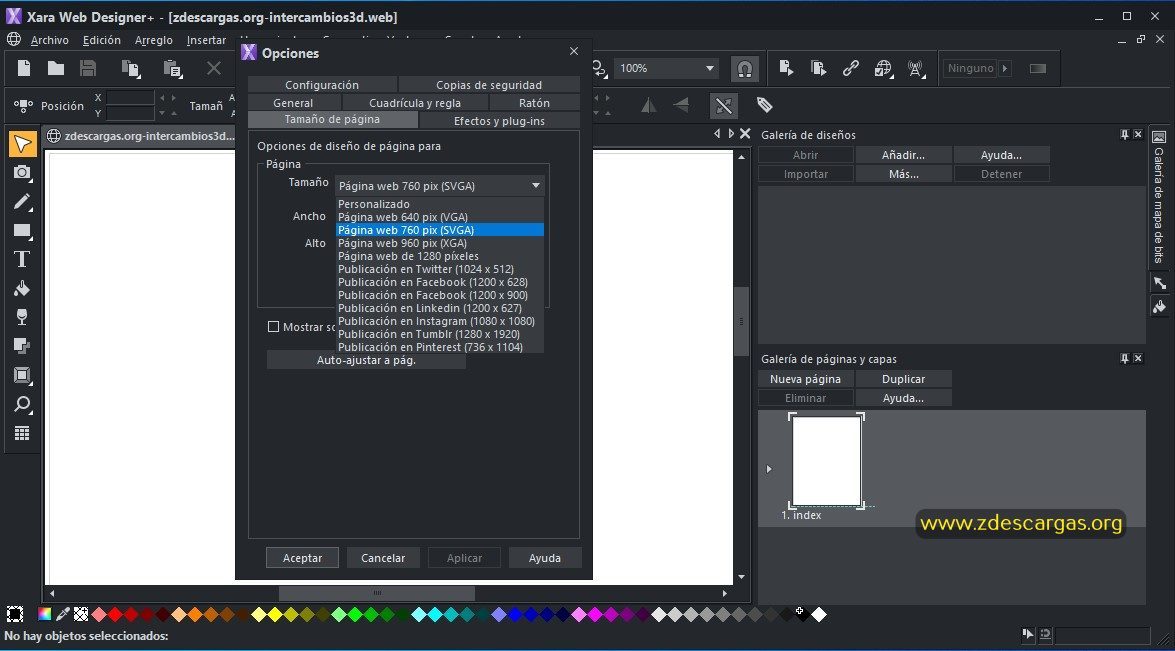Select the Zoom magnifier tool
This screenshot has height=651, width=1175.
22,405
